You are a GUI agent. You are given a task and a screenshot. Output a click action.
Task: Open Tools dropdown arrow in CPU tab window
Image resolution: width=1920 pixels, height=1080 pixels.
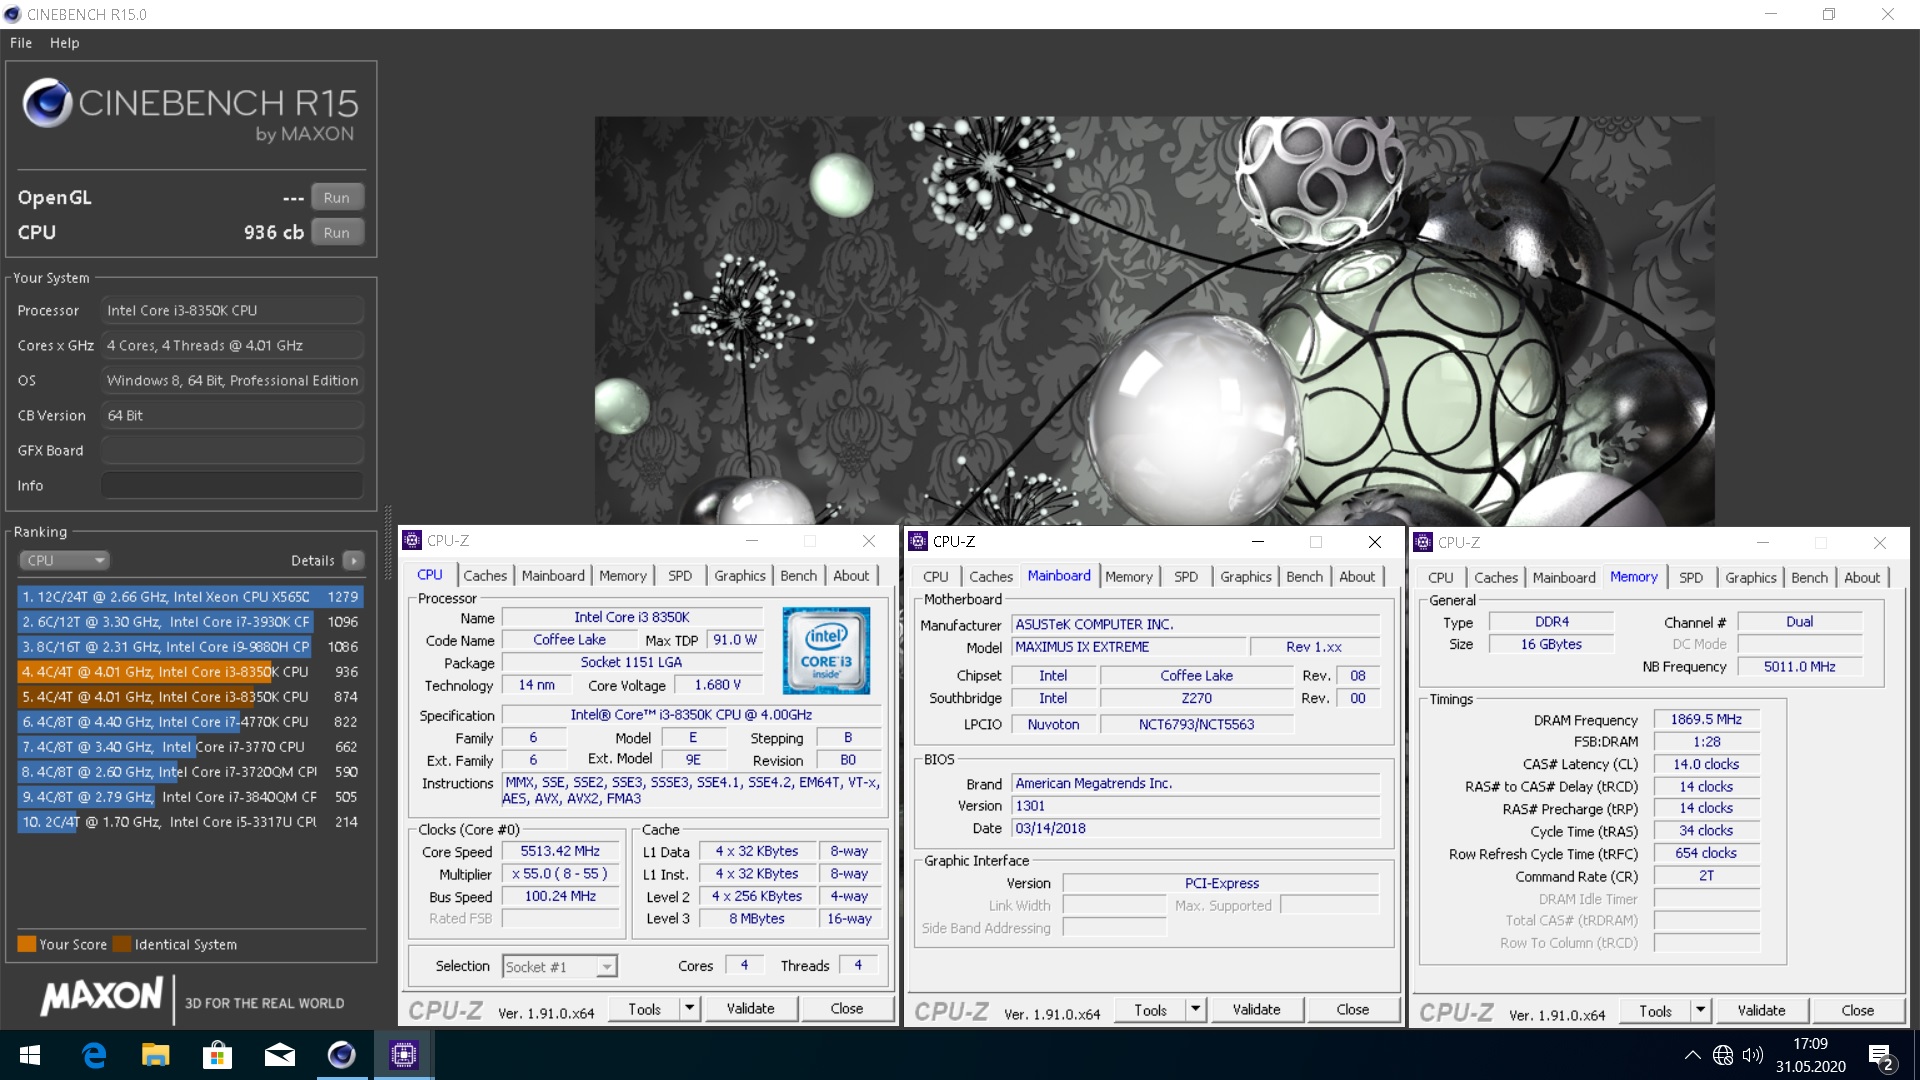[689, 1009]
